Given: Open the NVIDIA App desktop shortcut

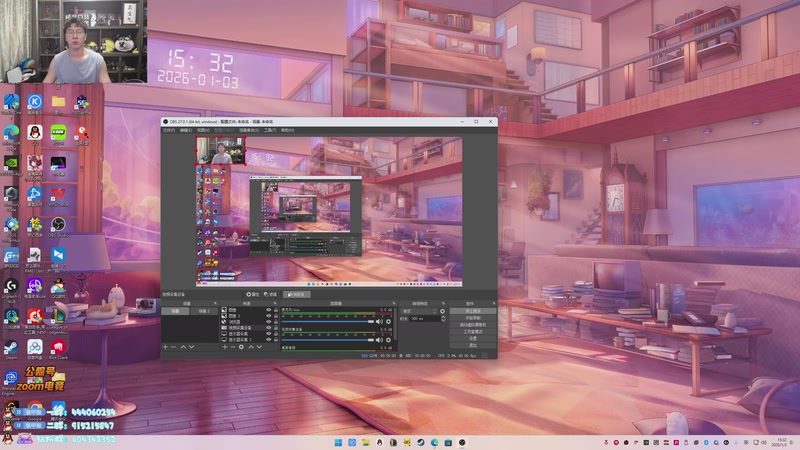Looking at the screenshot, I should pyautogui.click(x=11, y=165).
